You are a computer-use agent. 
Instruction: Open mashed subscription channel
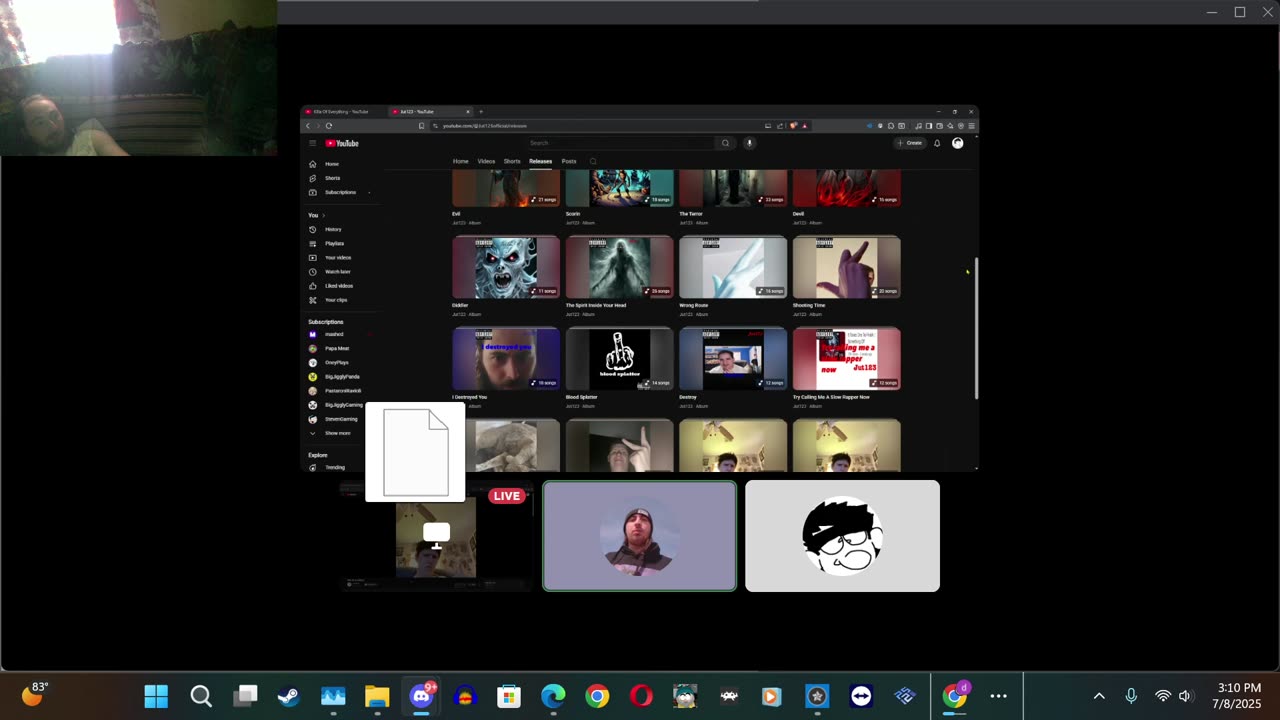tap(334, 334)
